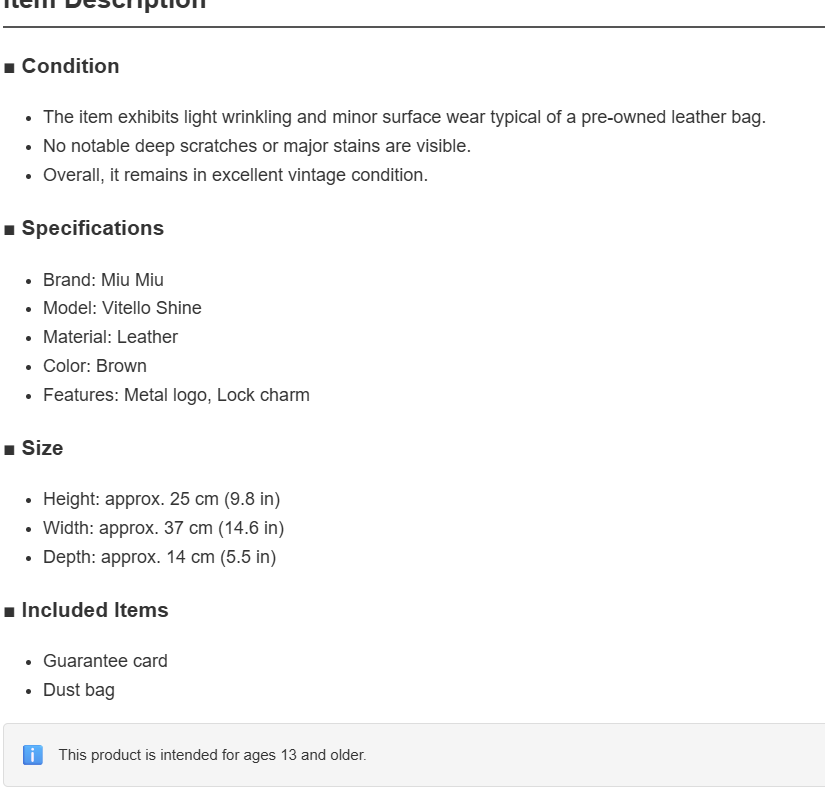The width and height of the screenshot is (825, 806).
Task: Click the ages 13 and older notice
Action: (212, 755)
